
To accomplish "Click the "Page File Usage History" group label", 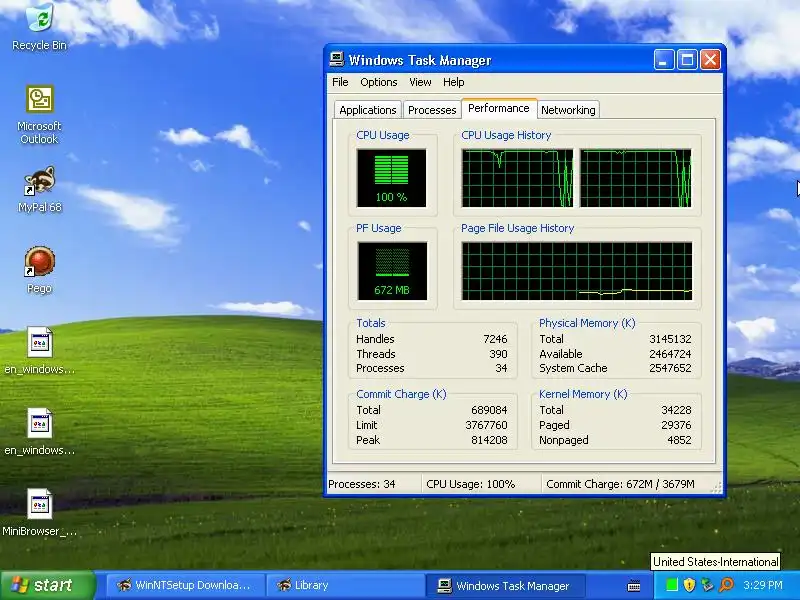I will pos(517,228).
